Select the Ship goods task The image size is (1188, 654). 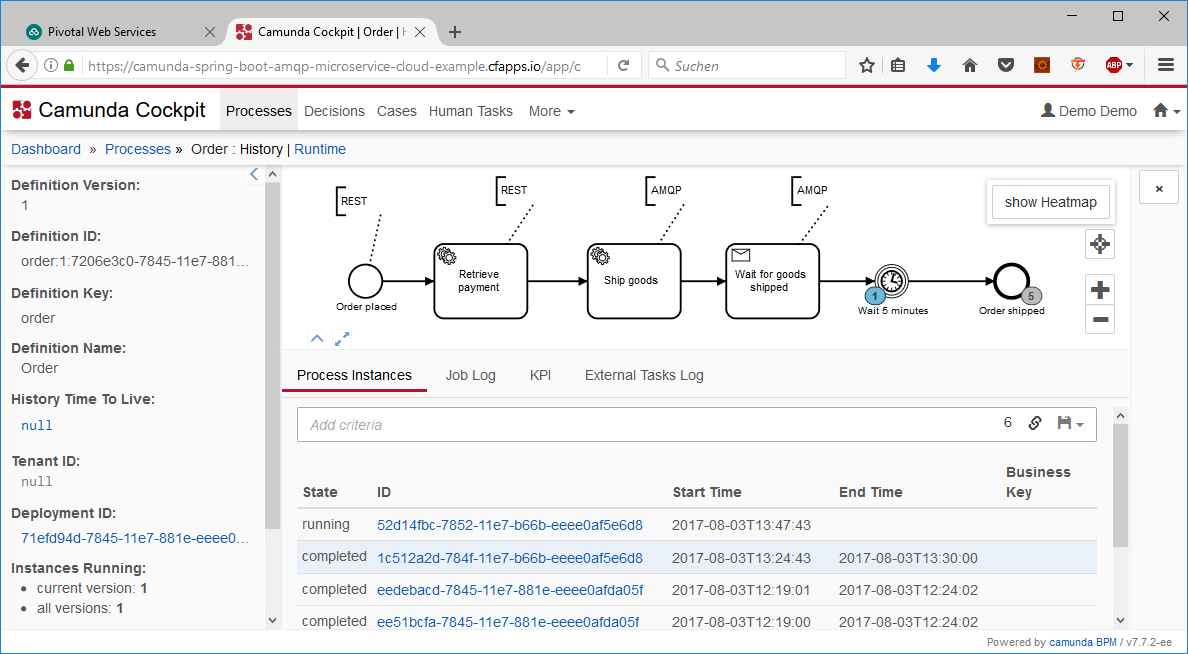point(634,281)
